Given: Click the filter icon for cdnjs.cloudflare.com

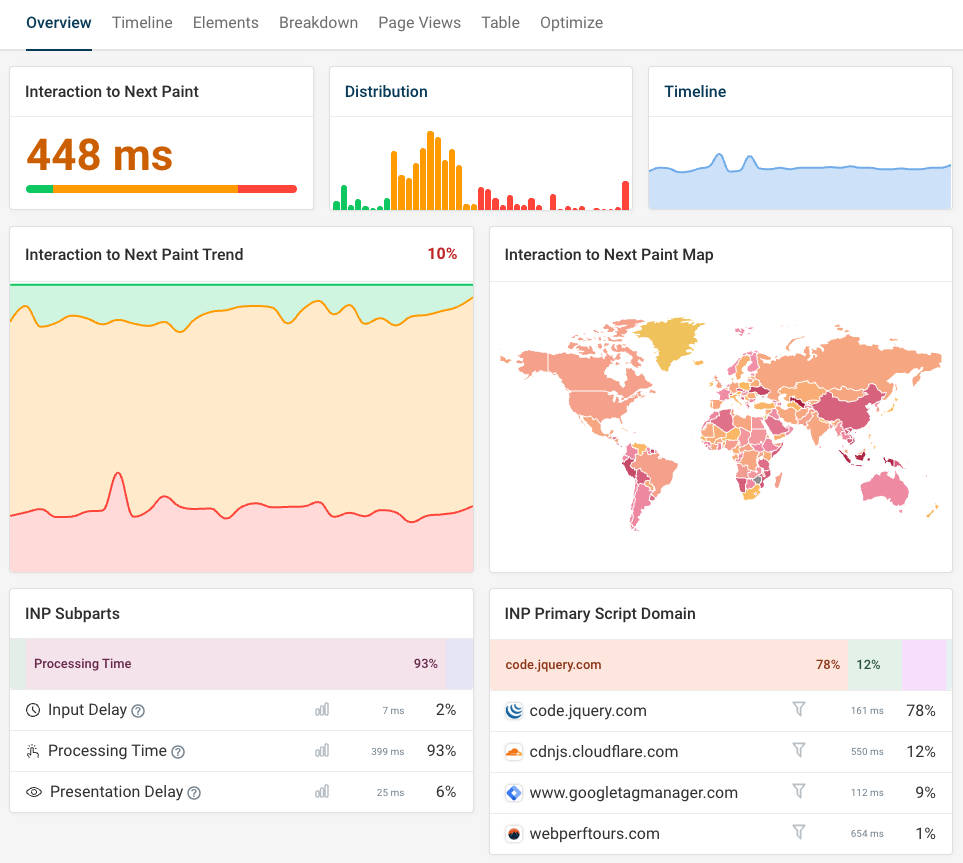Looking at the screenshot, I should click(x=799, y=751).
